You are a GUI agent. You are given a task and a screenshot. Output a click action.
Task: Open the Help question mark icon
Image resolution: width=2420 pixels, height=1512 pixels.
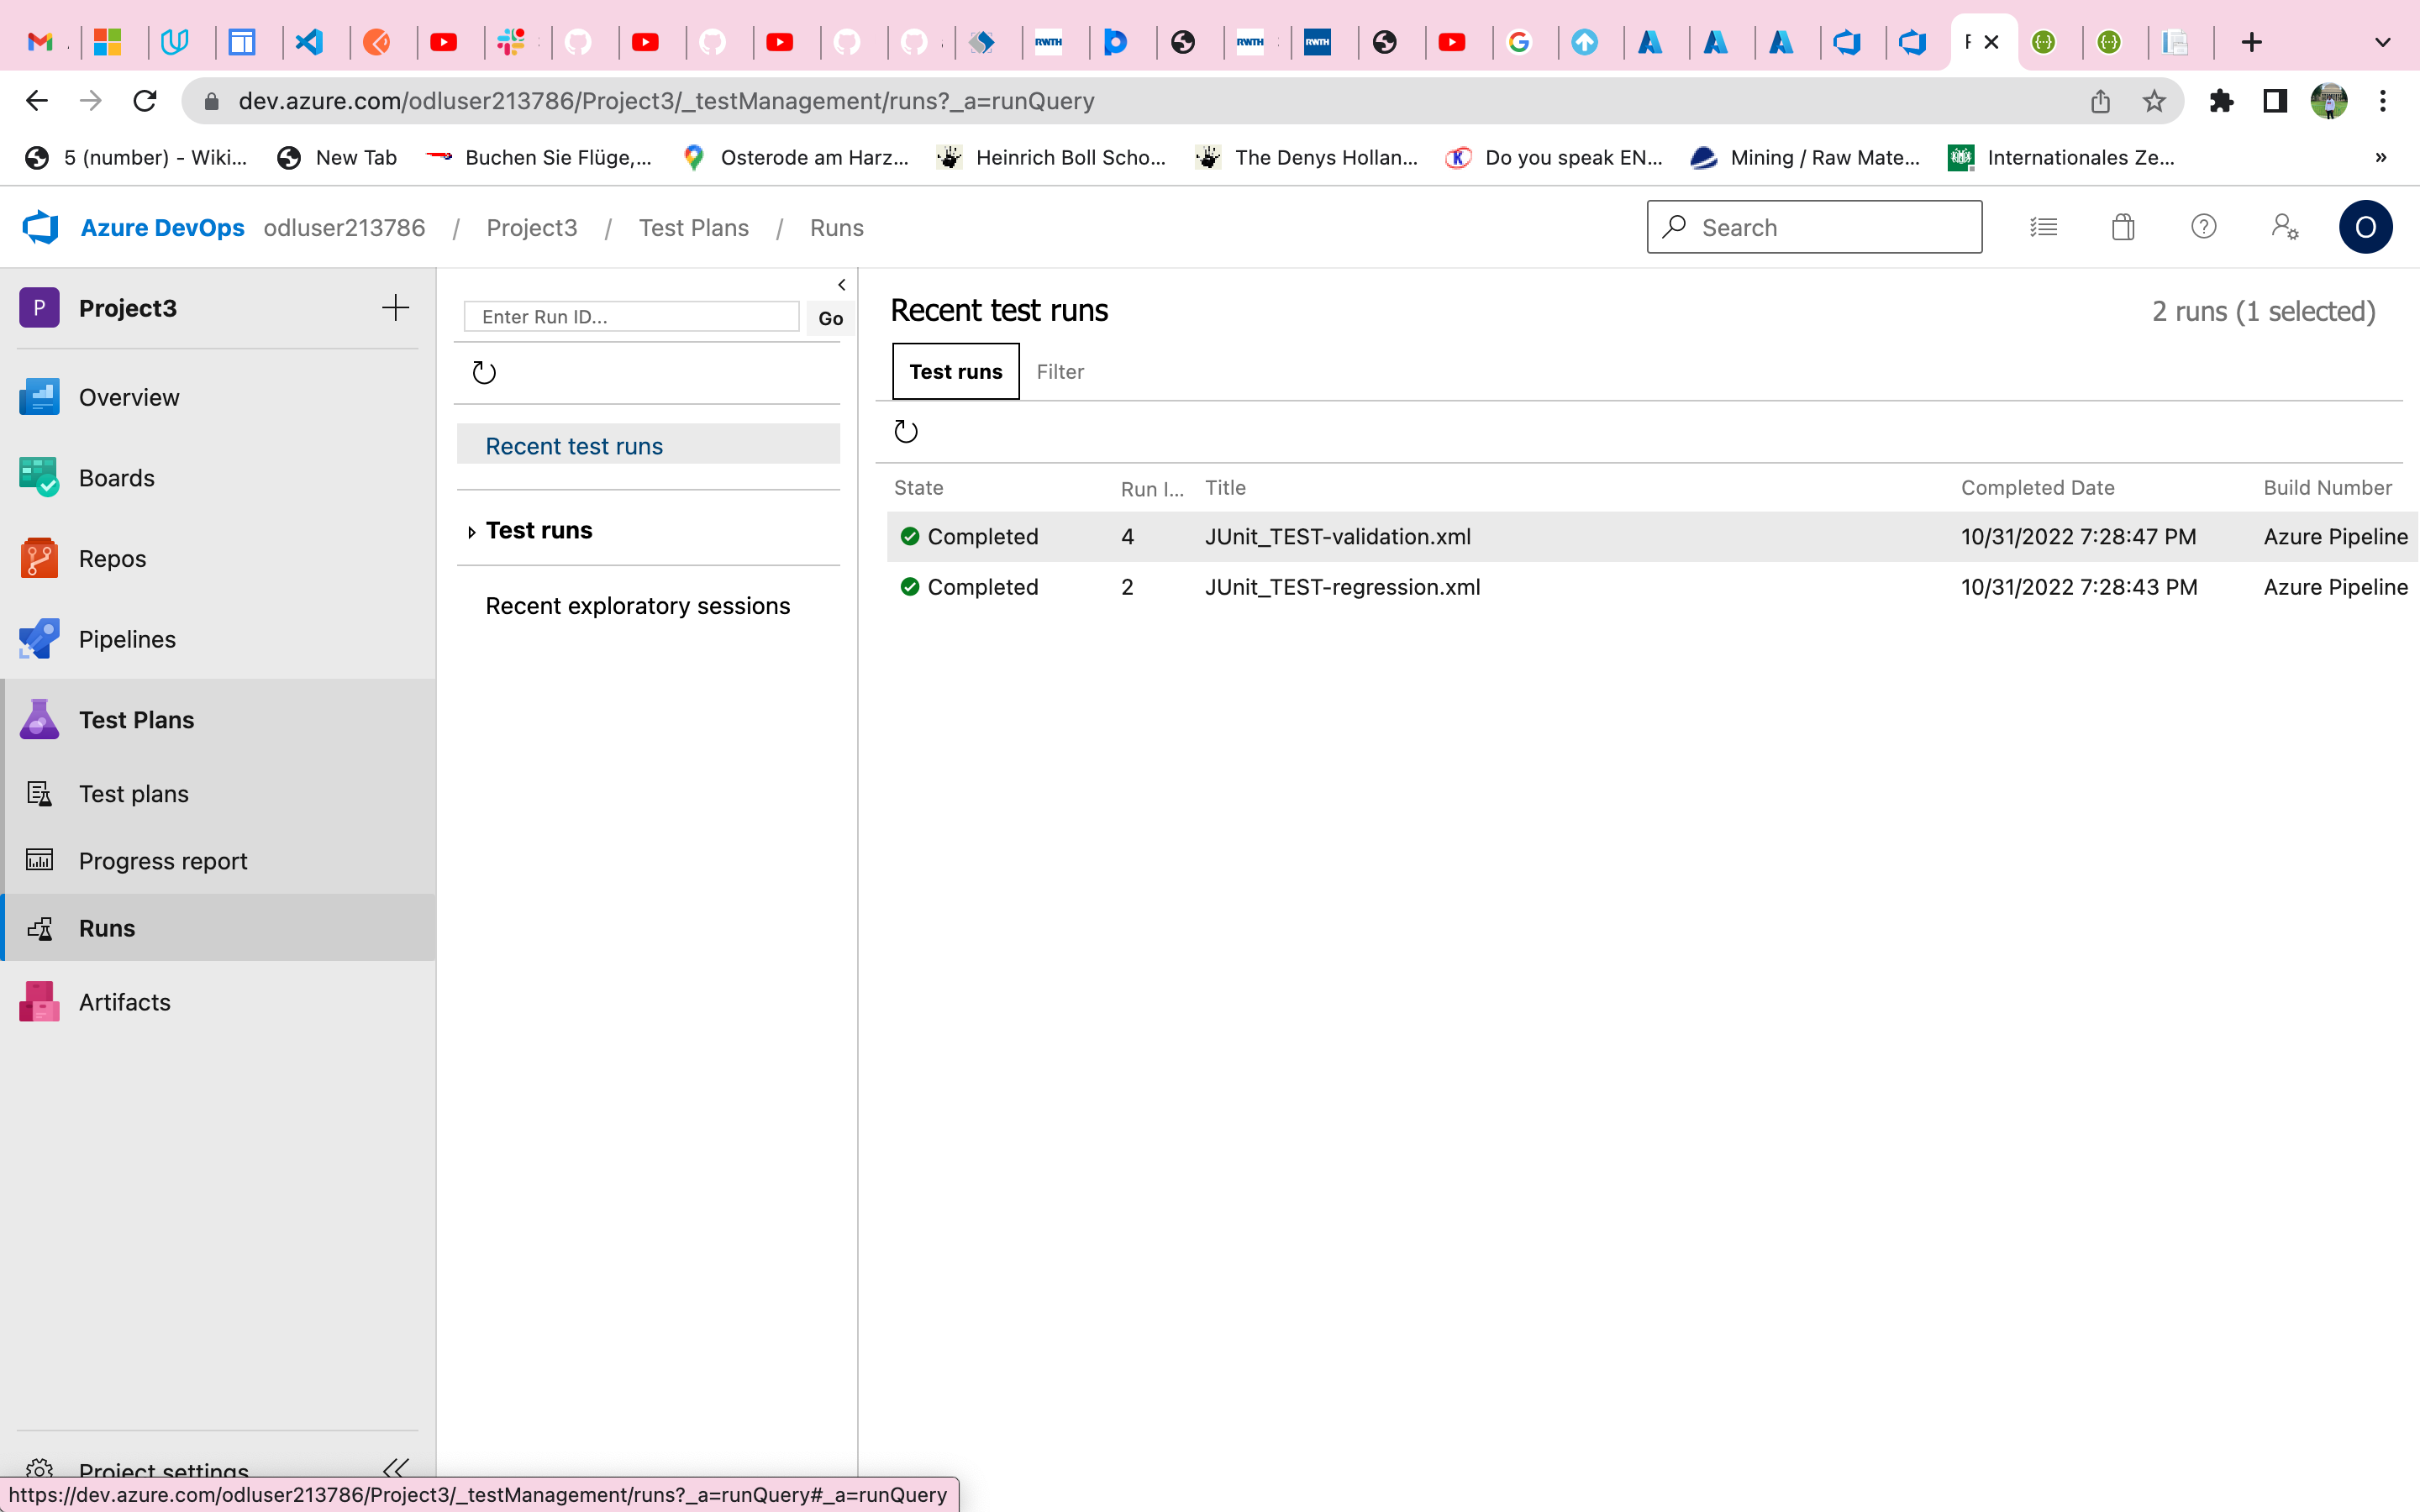point(2204,227)
